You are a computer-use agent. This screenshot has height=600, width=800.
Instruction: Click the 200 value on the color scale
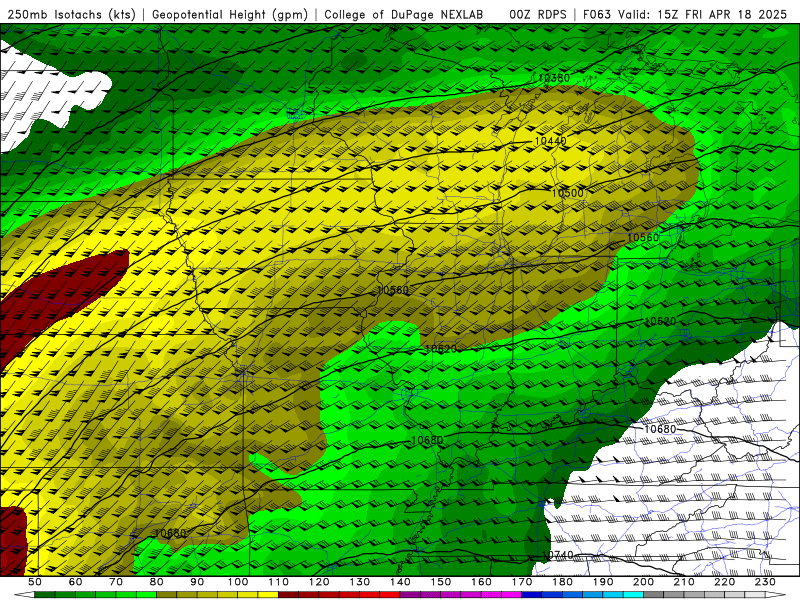[644, 582]
